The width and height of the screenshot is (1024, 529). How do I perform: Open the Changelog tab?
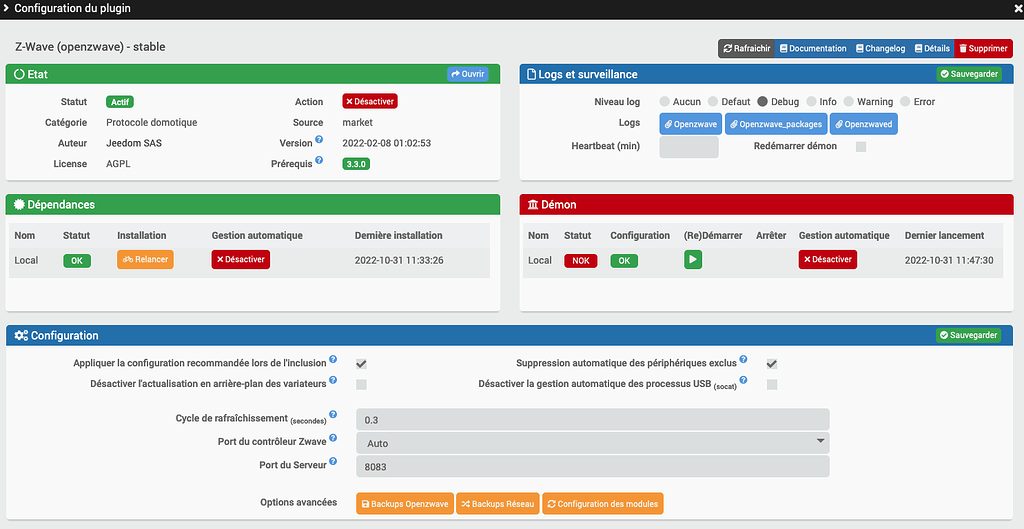tap(879, 48)
